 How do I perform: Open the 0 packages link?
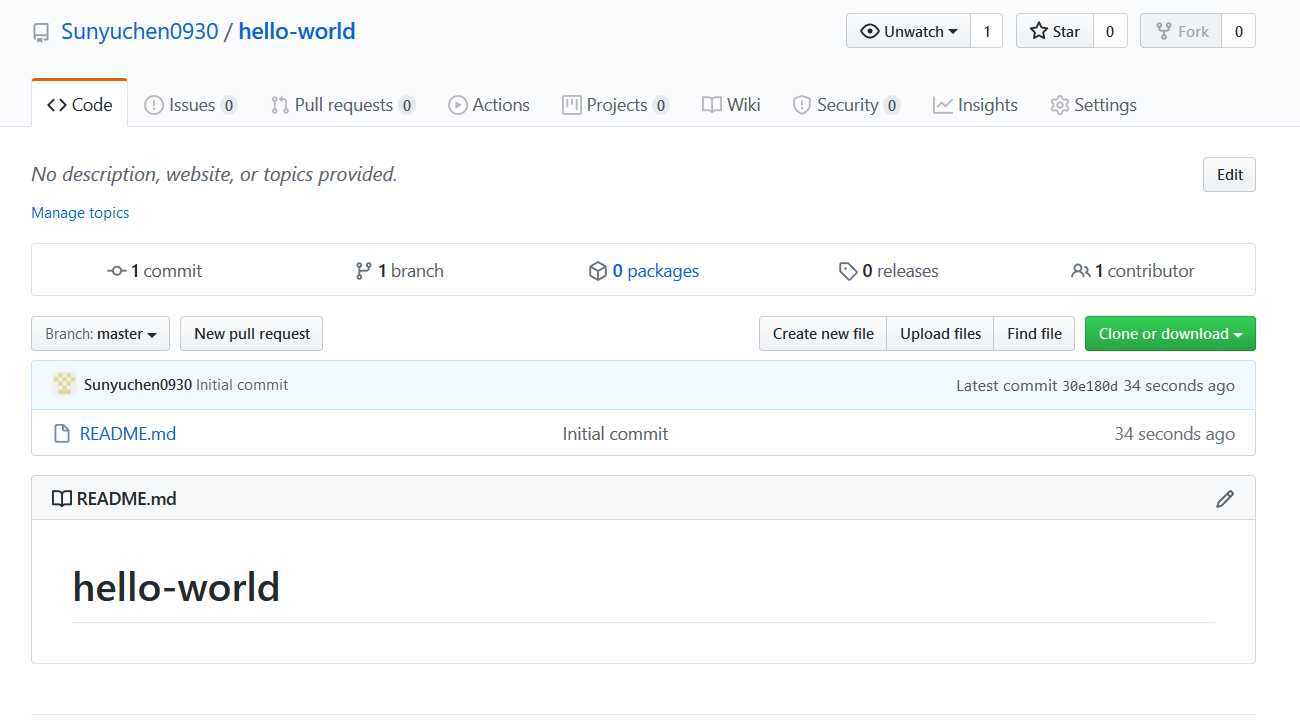[644, 271]
